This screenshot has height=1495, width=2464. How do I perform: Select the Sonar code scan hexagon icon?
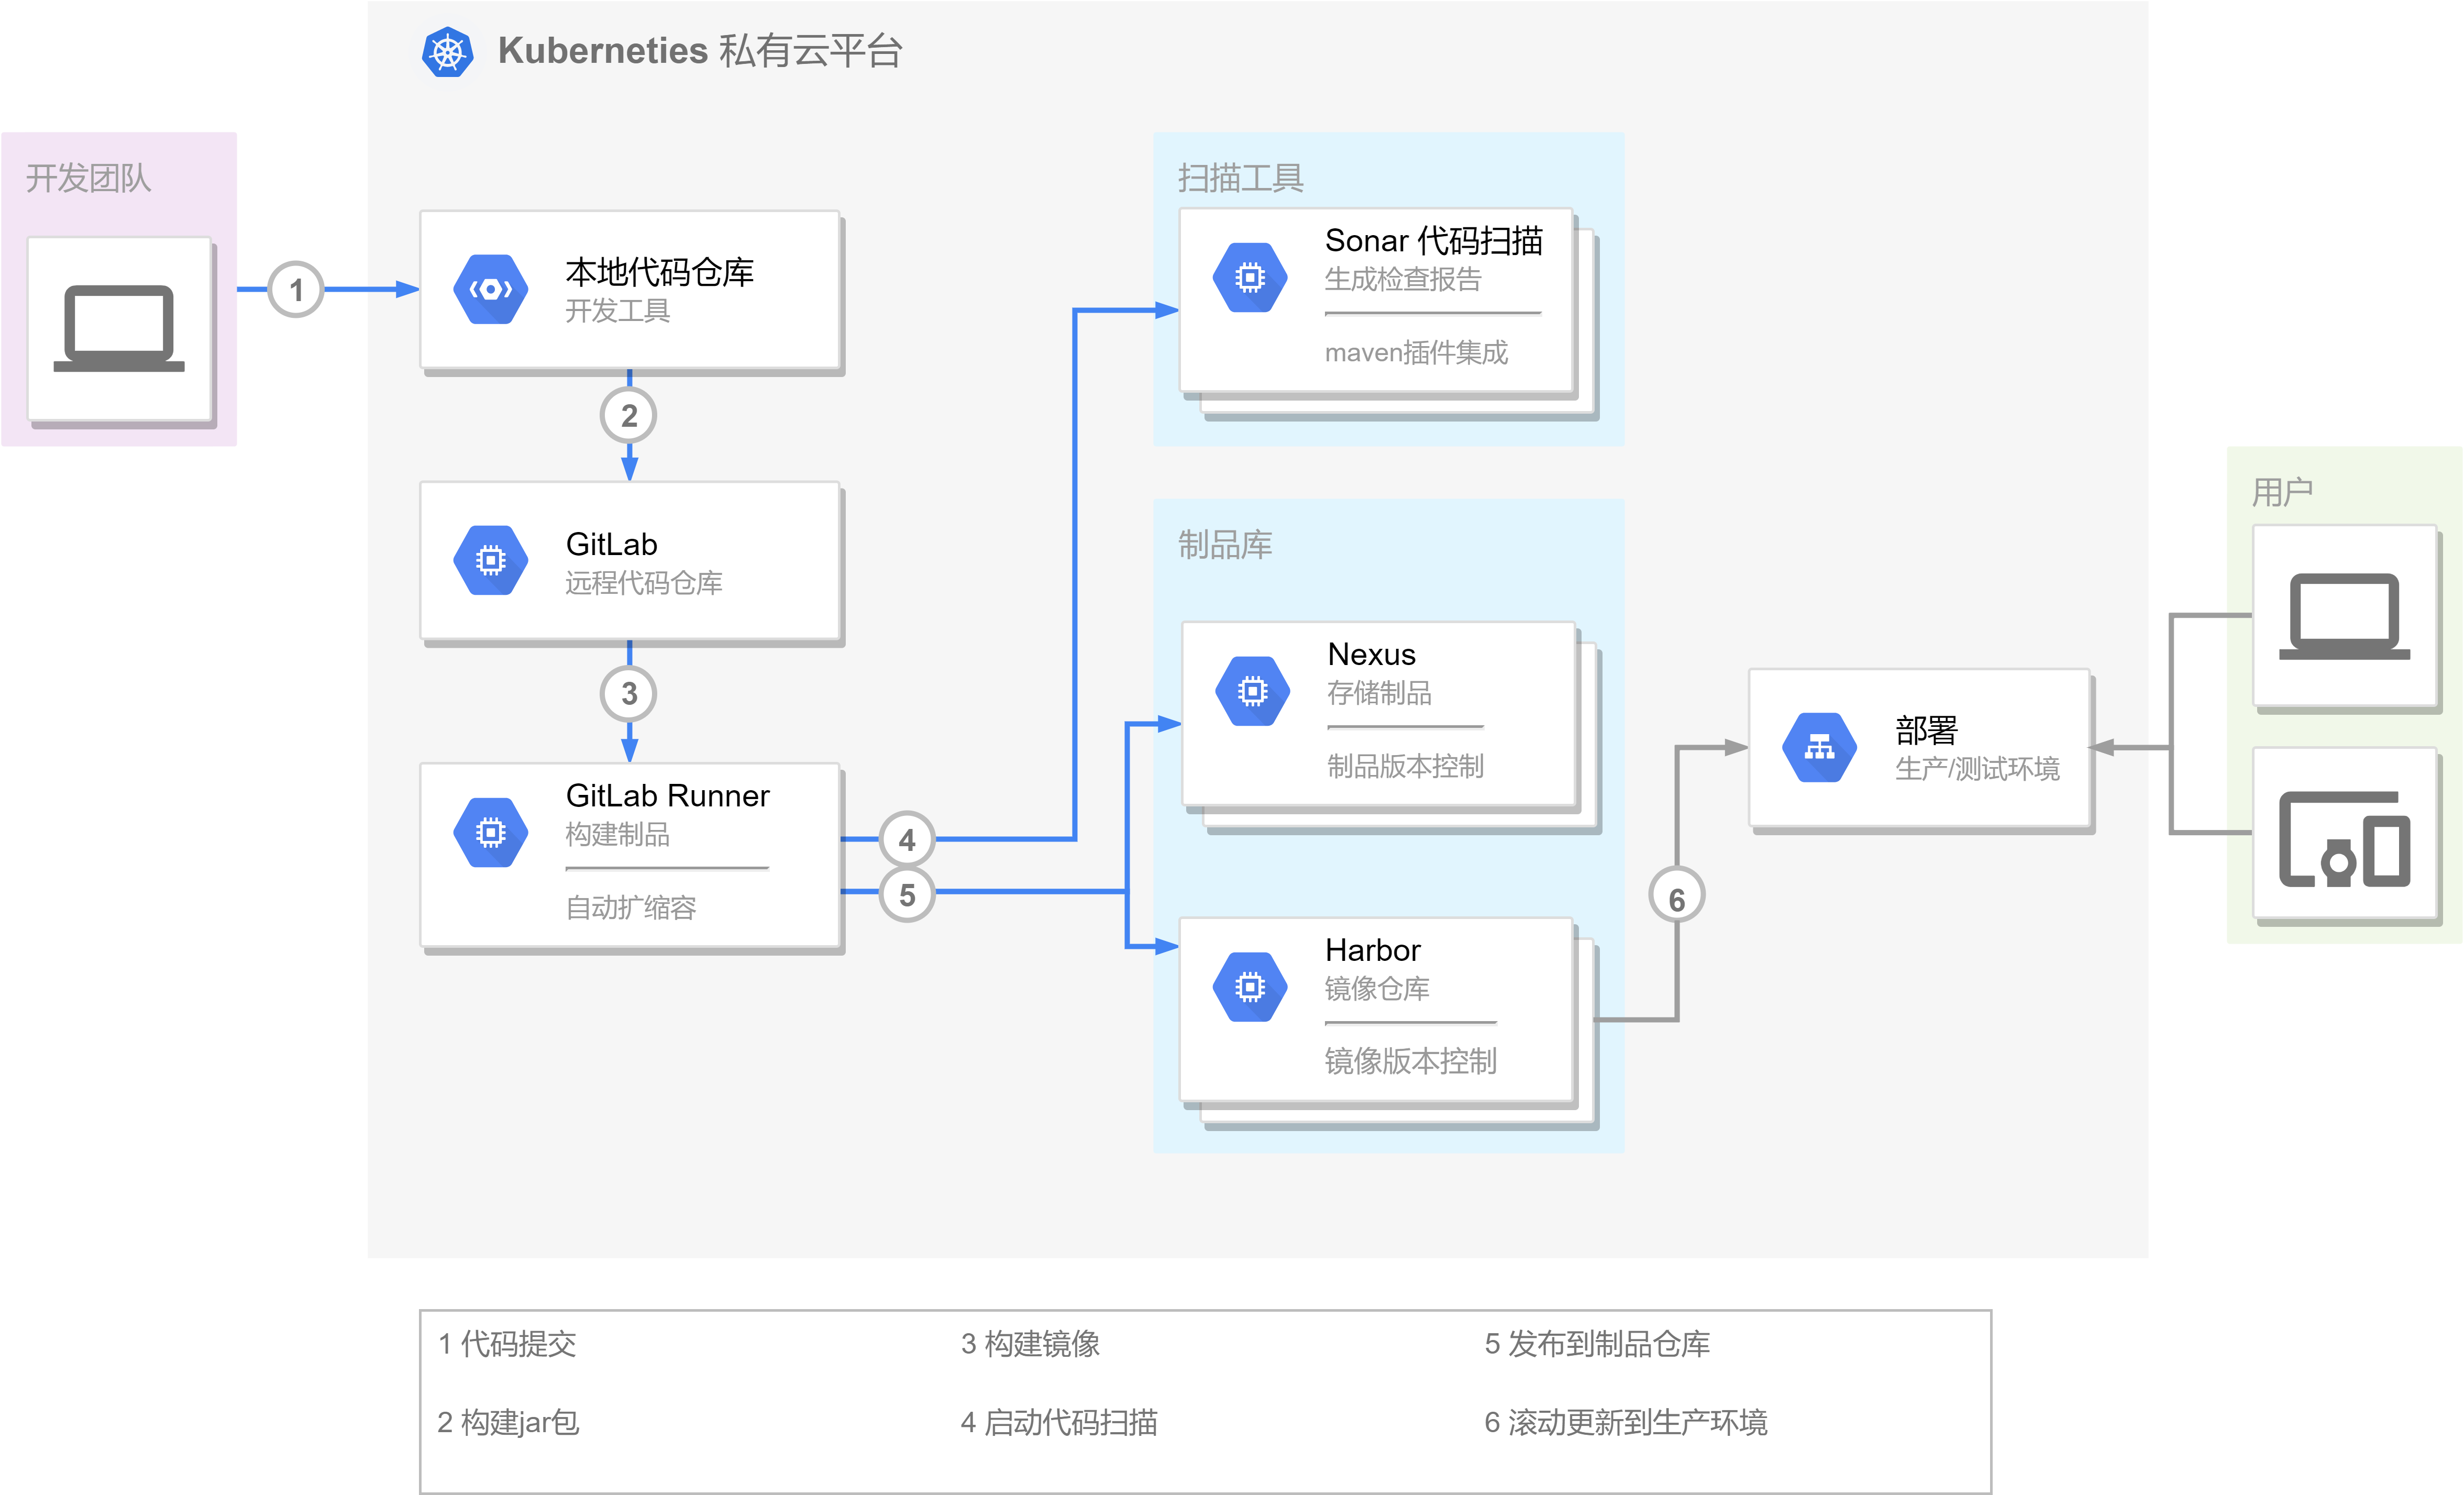1250,277
